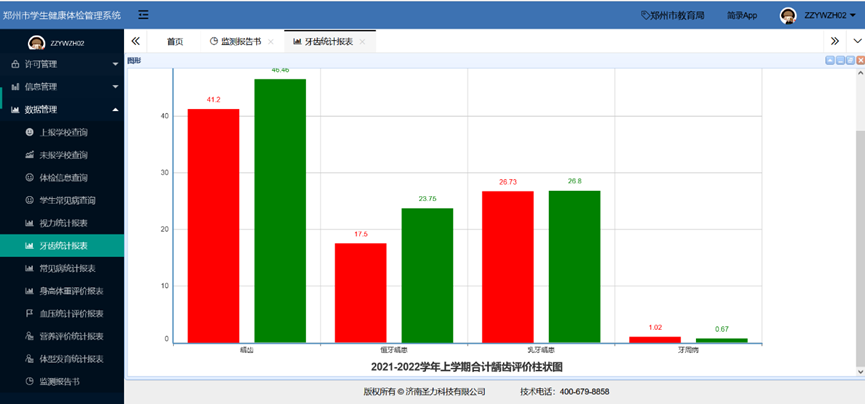Click the 上报学校查询 sidebar icon
Screen dimensions: 865x404
click(29, 132)
